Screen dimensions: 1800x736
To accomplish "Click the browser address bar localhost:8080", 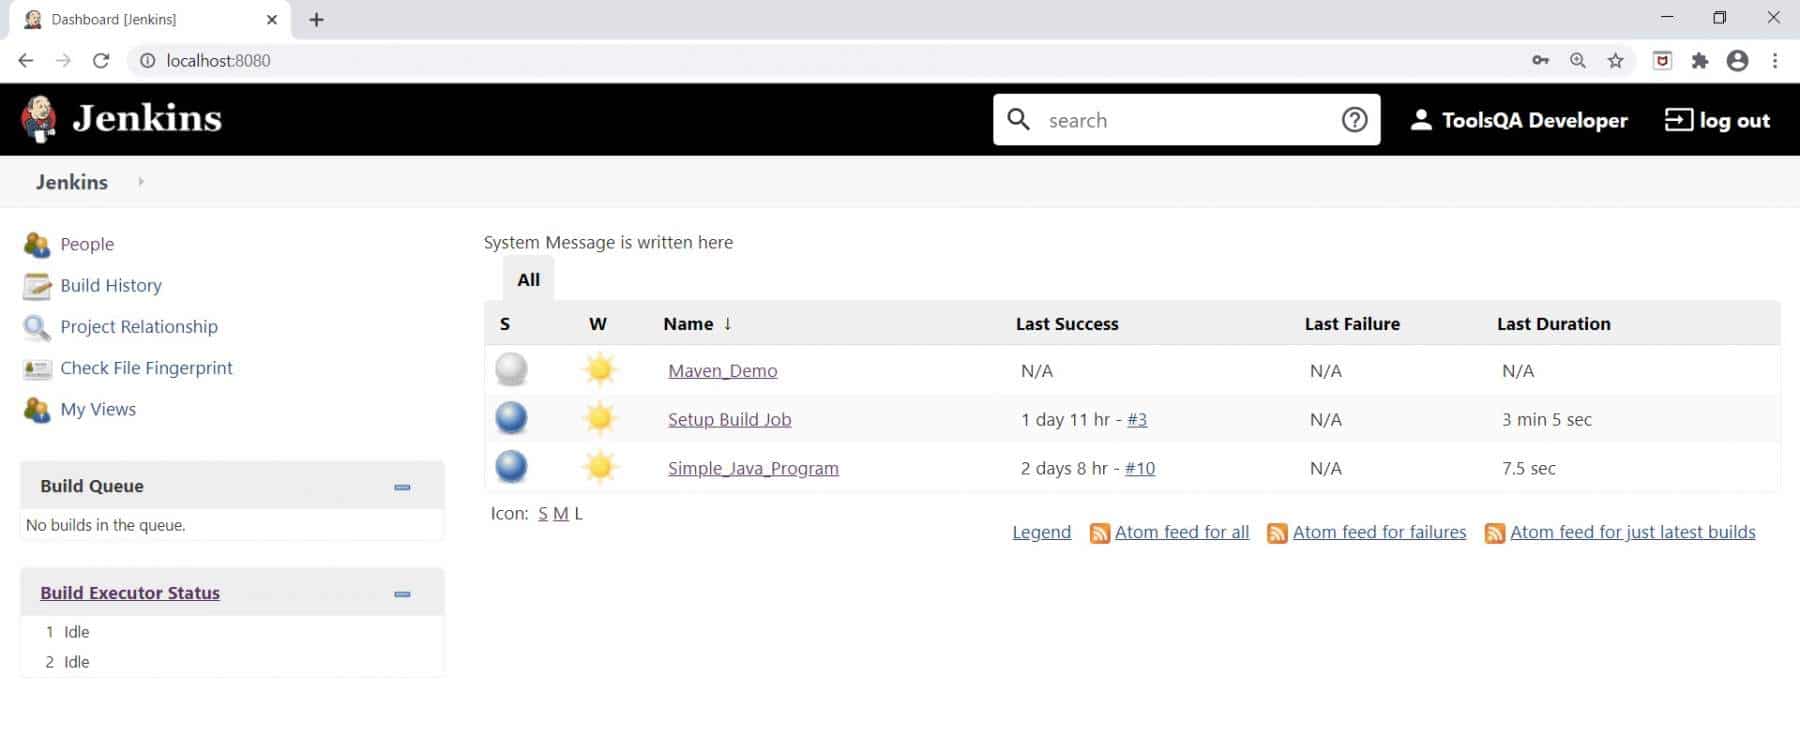I will (x=218, y=61).
